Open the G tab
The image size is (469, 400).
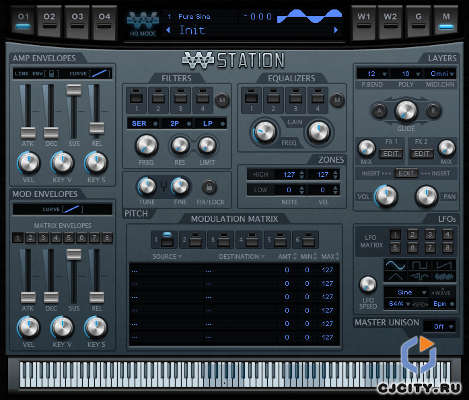(x=419, y=22)
